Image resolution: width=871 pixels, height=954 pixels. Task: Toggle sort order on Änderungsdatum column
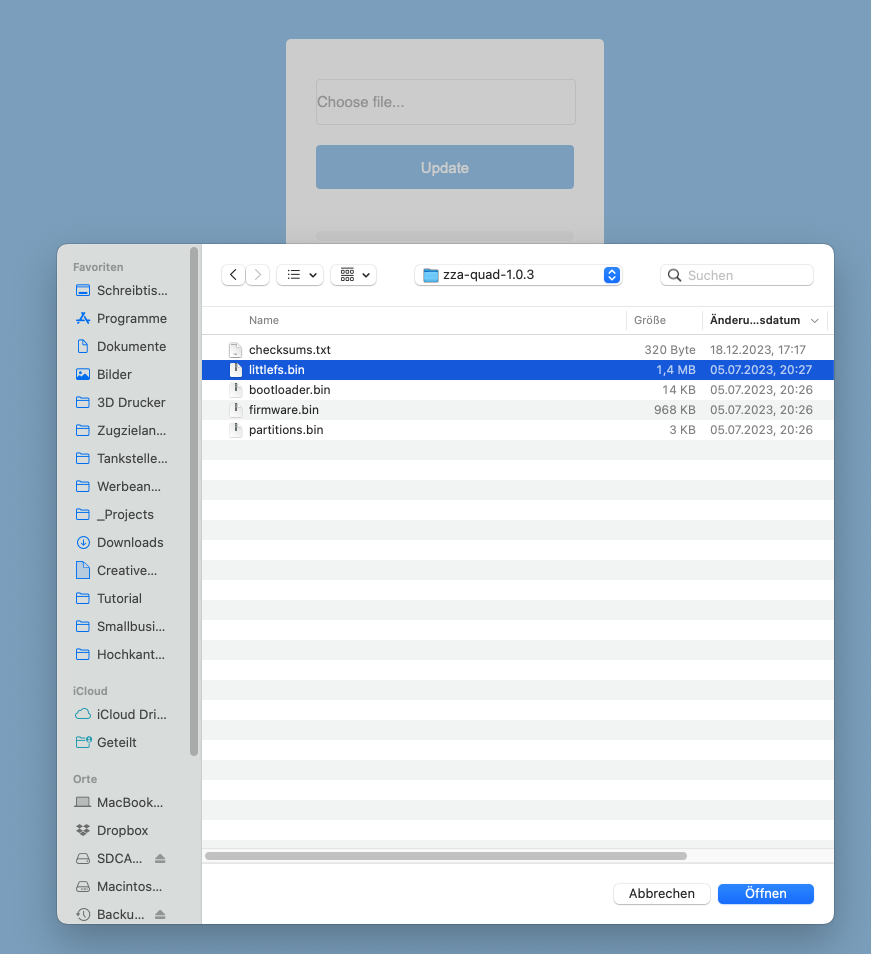tap(763, 320)
